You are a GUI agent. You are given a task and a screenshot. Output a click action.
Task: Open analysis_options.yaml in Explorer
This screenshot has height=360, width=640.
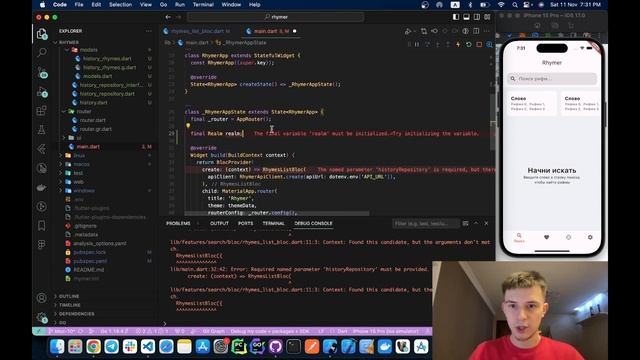[x=100, y=244]
